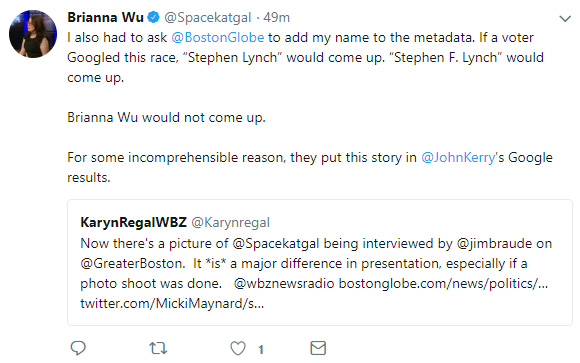The width and height of the screenshot is (580, 363).
Task: Open quoted tweet author KarynRegalWBZ
Action: coord(134,222)
